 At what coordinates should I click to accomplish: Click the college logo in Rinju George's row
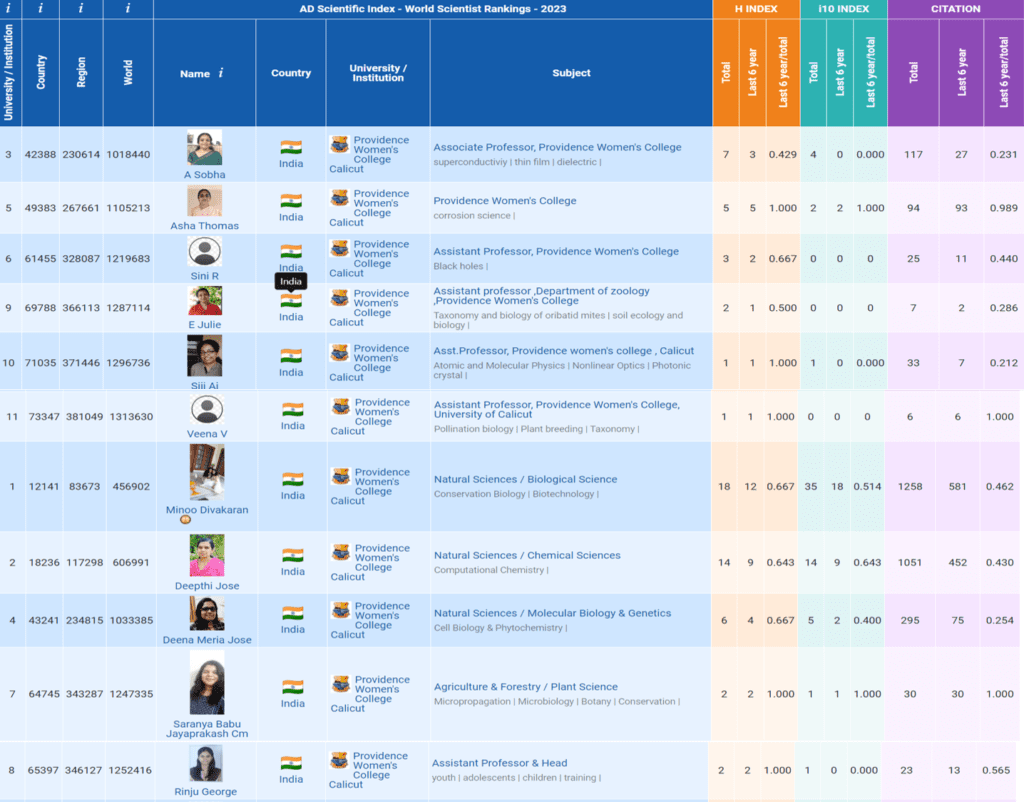(x=339, y=761)
